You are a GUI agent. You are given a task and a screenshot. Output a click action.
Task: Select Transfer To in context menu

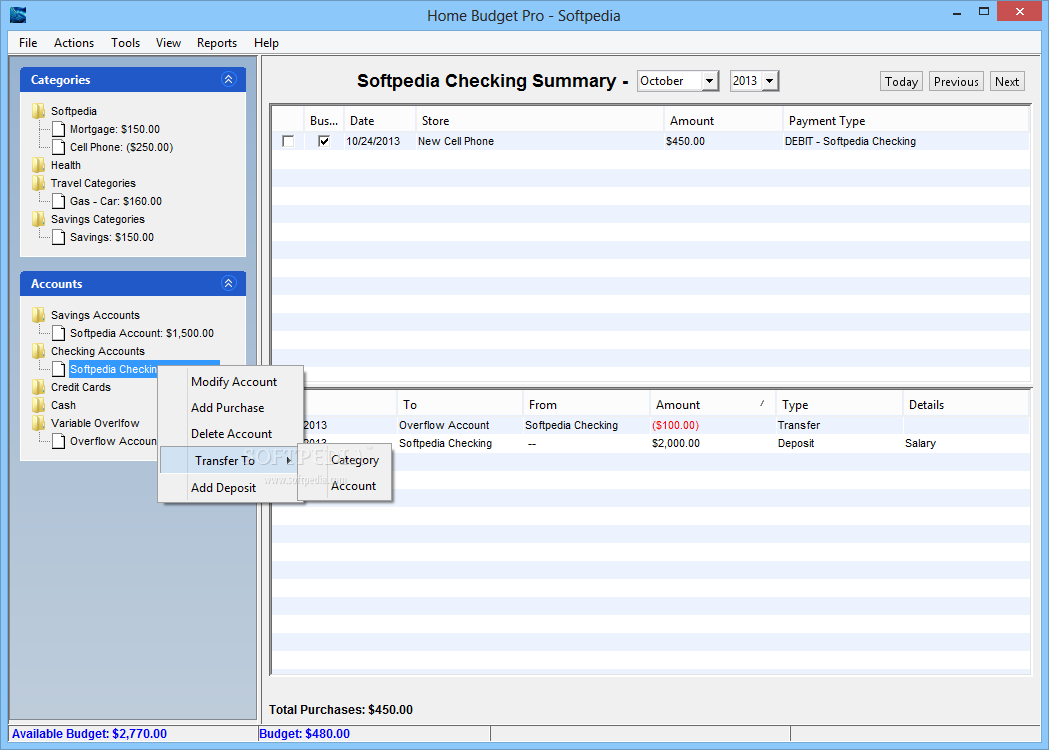pyautogui.click(x=231, y=460)
